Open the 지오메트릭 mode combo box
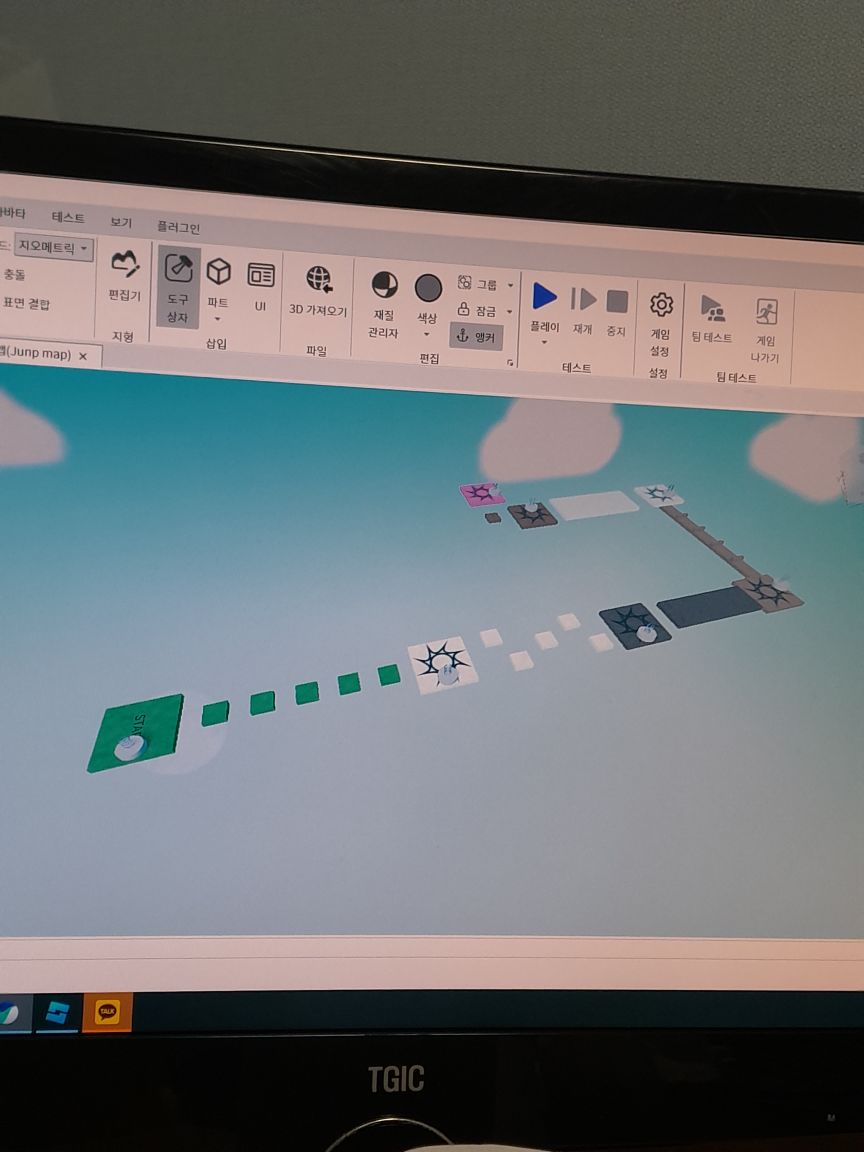This screenshot has height=1152, width=864. pos(54,248)
